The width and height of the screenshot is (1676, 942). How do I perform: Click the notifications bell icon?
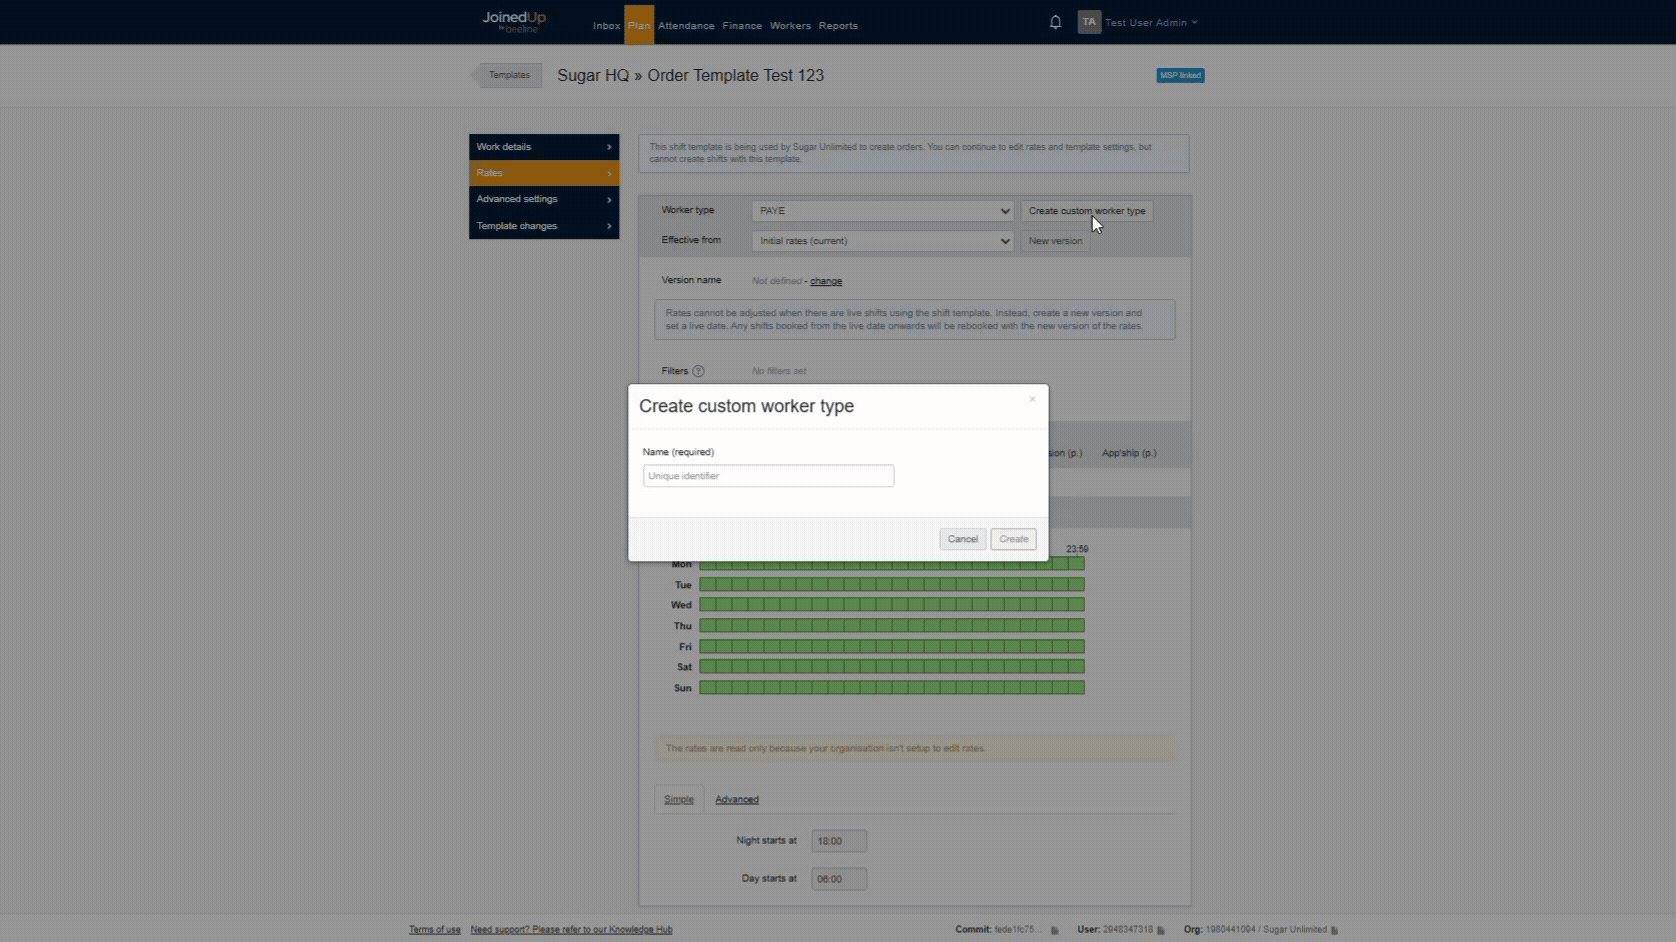(x=1055, y=22)
